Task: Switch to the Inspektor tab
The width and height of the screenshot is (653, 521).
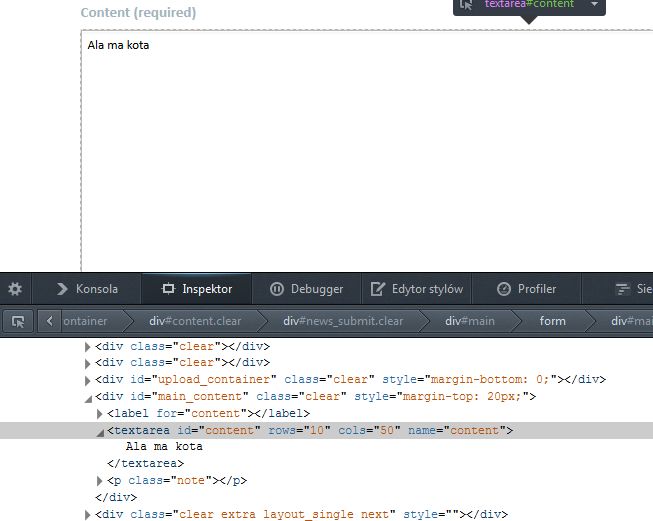Action: point(197,289)
